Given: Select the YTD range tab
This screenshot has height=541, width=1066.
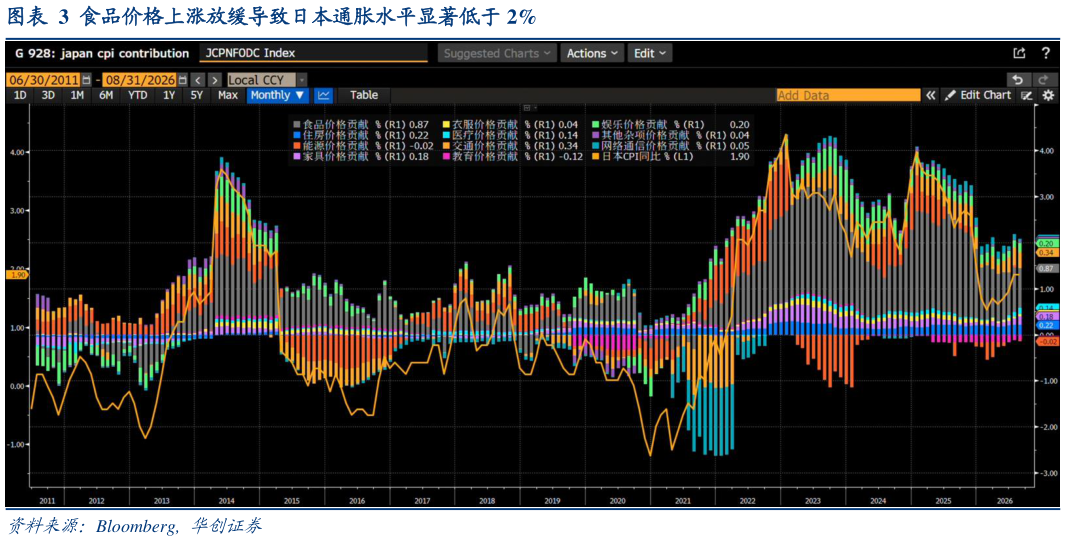Looking at the screenshot, I should click(137, 95).
